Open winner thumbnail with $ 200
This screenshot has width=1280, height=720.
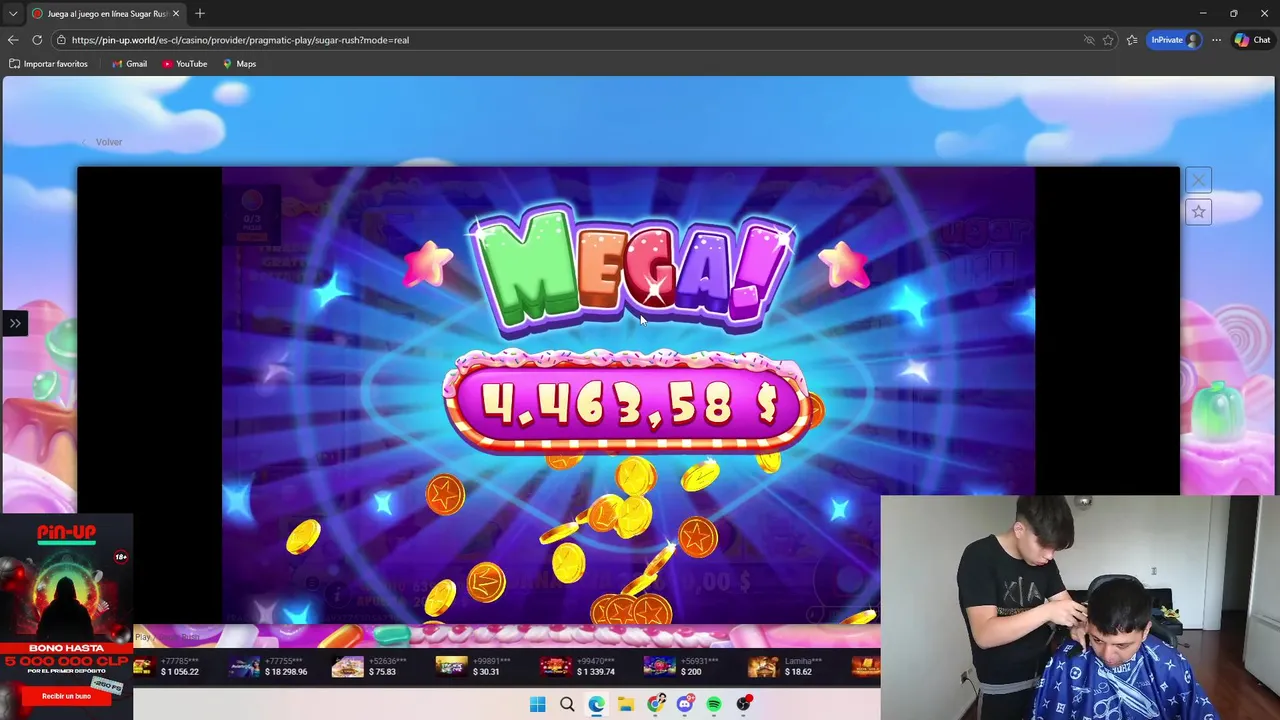(659, 667)
